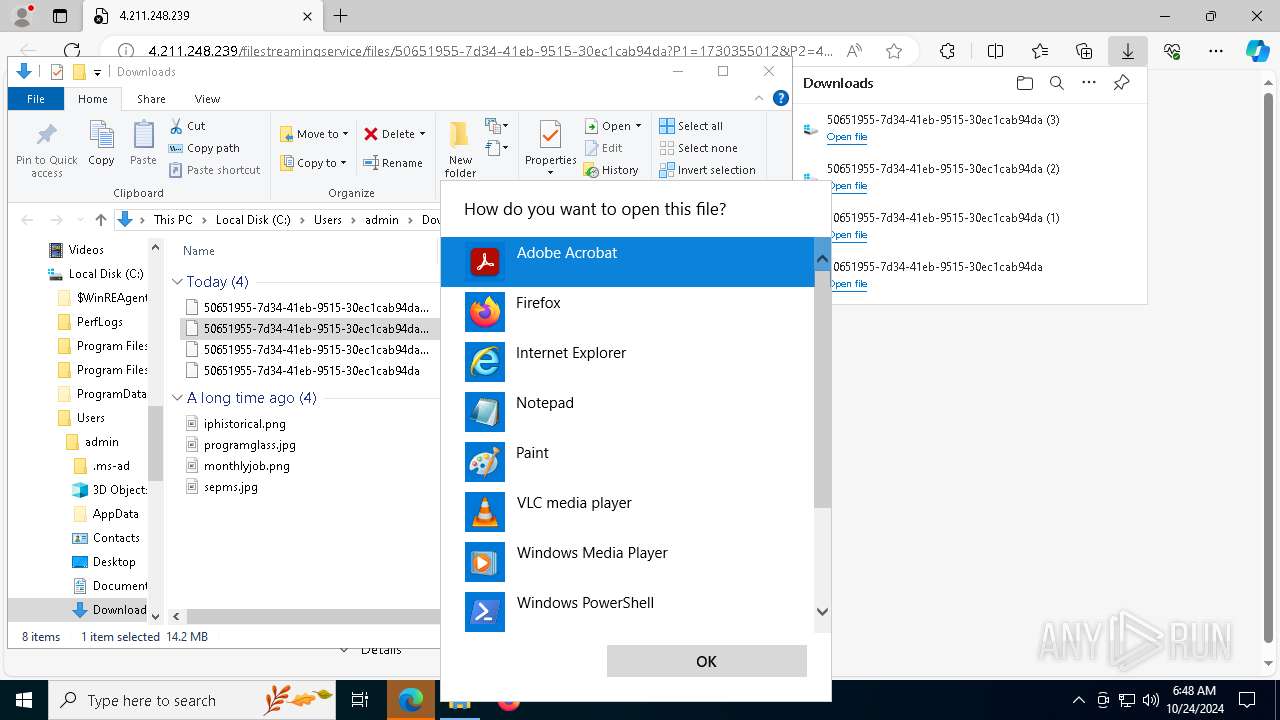Choose Notepad to open this file
The height and width of the screenshot is (720, 1280).
627,412
